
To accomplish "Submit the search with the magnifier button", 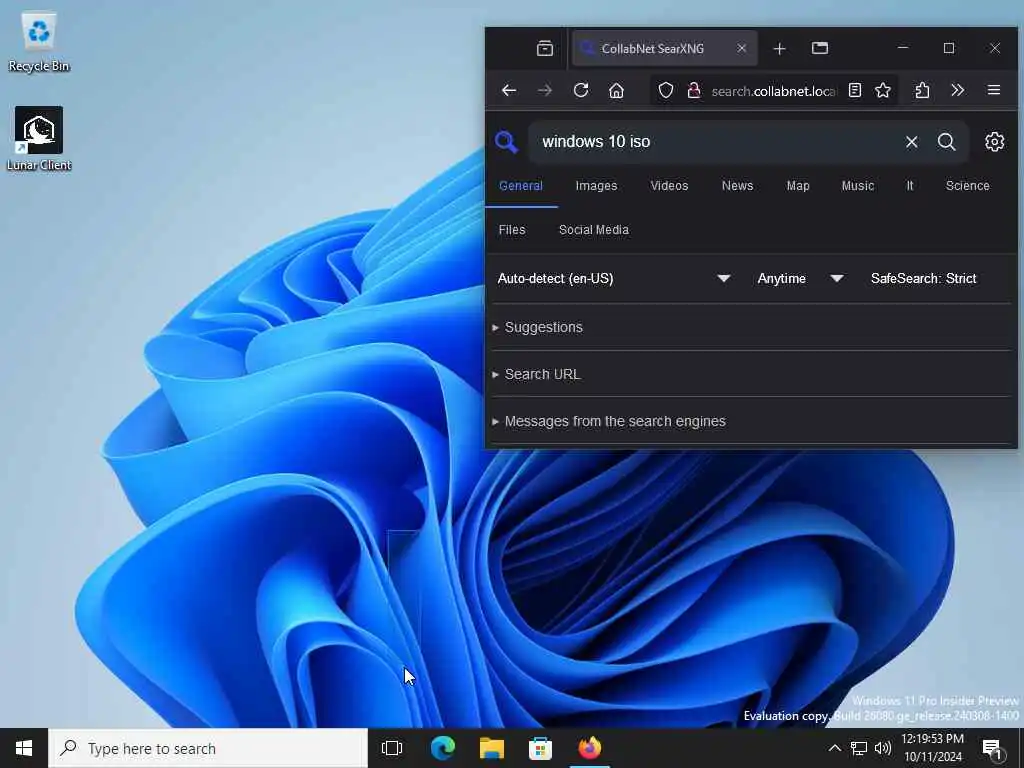I will coord(946,142).
